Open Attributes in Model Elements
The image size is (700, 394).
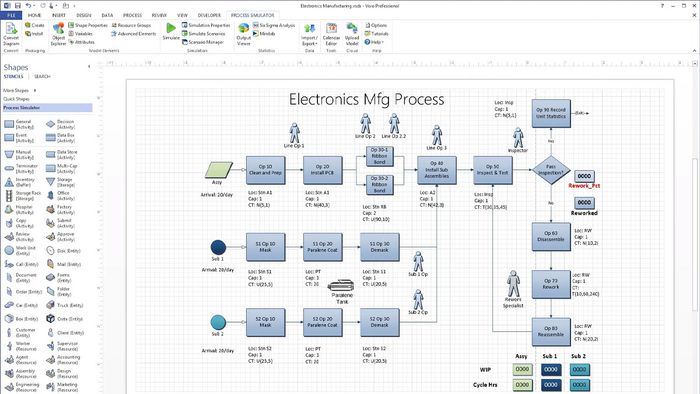[x=81, y=42]
